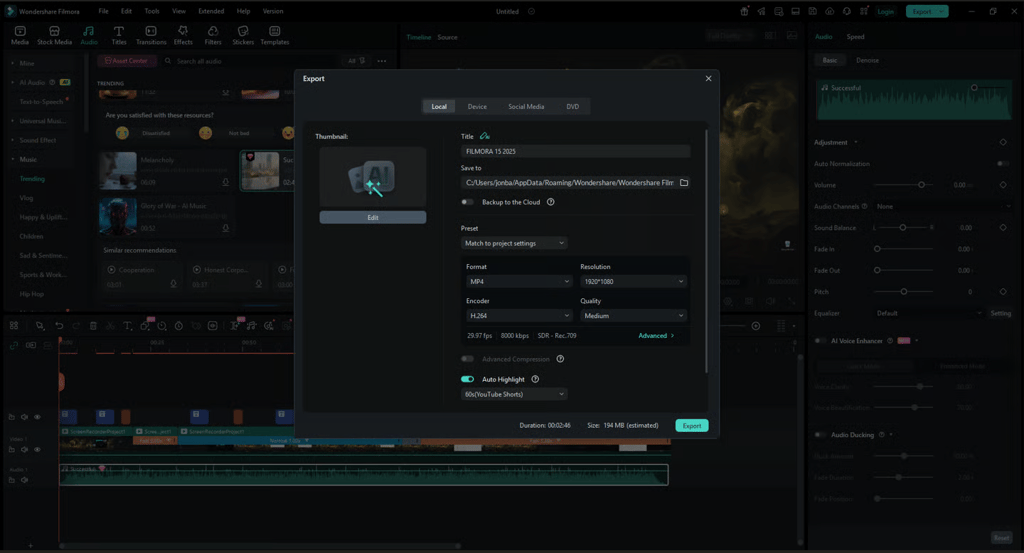
Task: Click the thumbnail Edit button
Action: pyautogui.click(x=373, y=217)
